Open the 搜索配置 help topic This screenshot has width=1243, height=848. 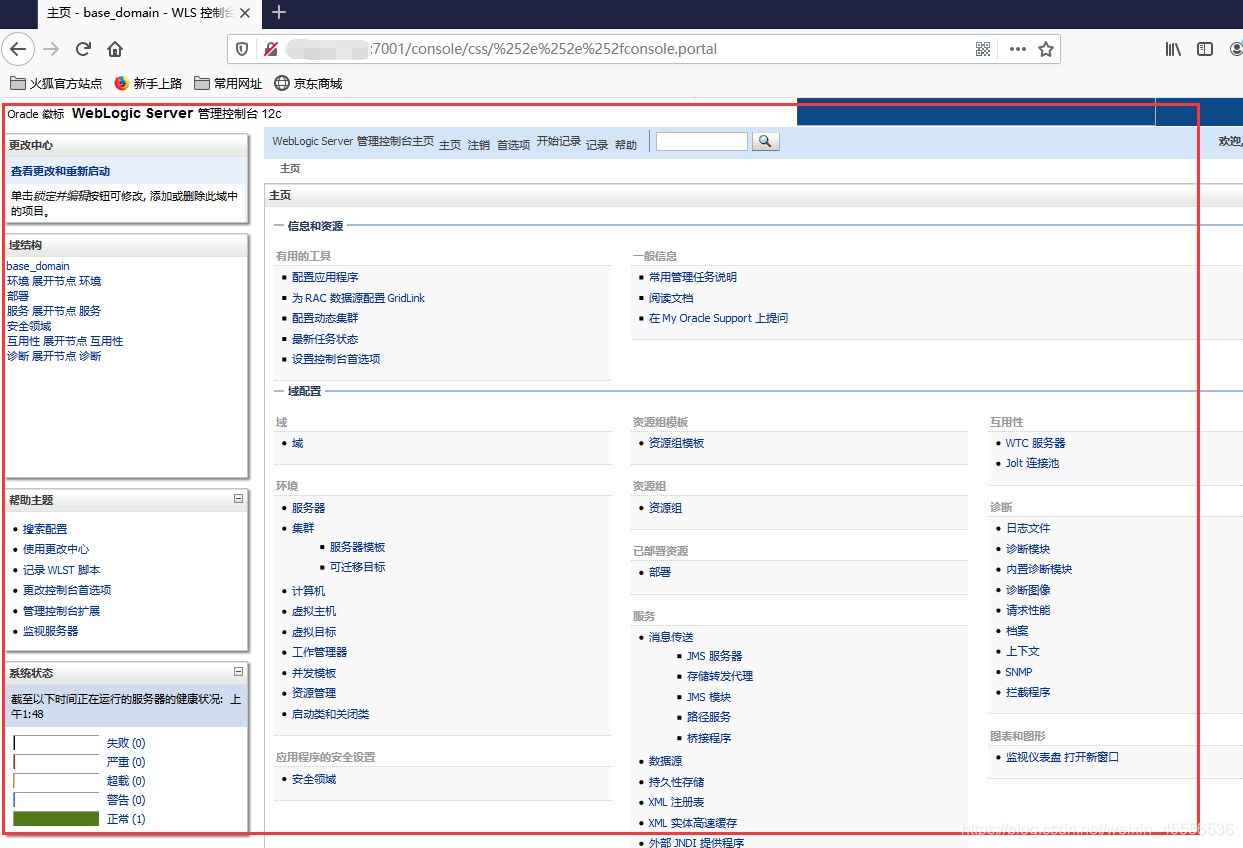[x=45, y=529]
